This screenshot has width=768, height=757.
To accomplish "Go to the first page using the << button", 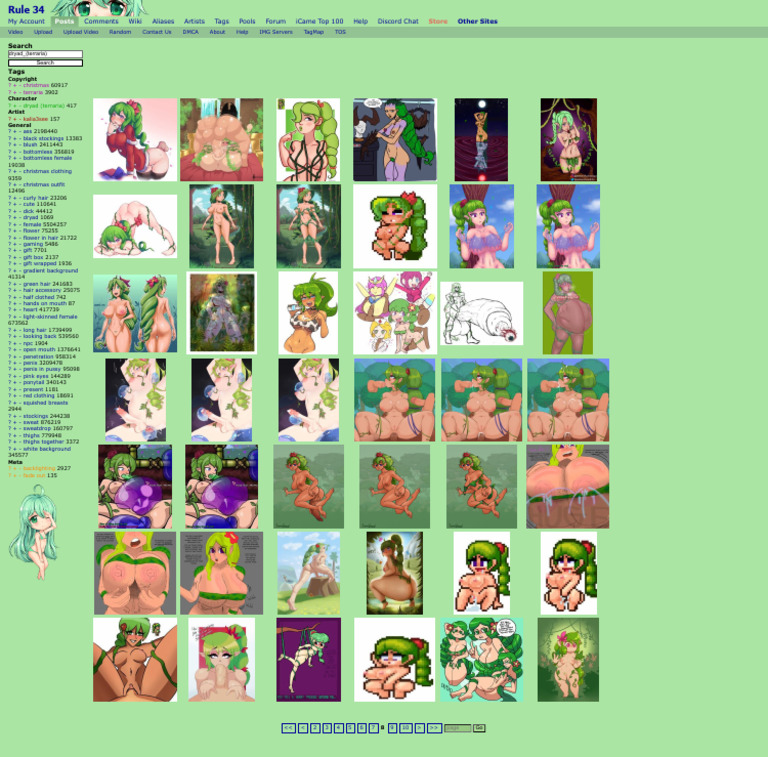I will tap(288, 728).
